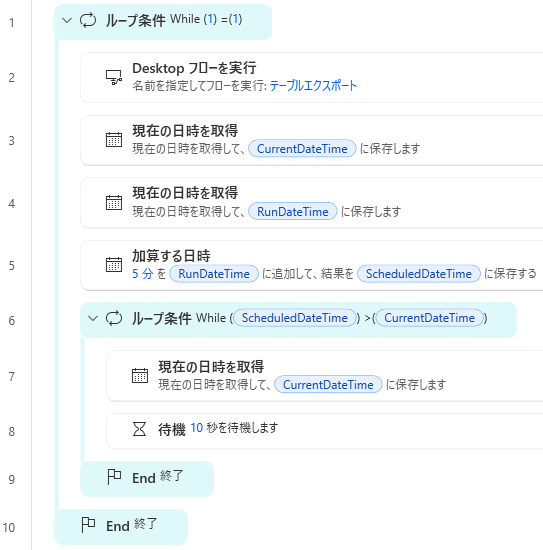Select line number 8 in the gutter
This screenshot has height=550, width=543.
click(12, 431)
